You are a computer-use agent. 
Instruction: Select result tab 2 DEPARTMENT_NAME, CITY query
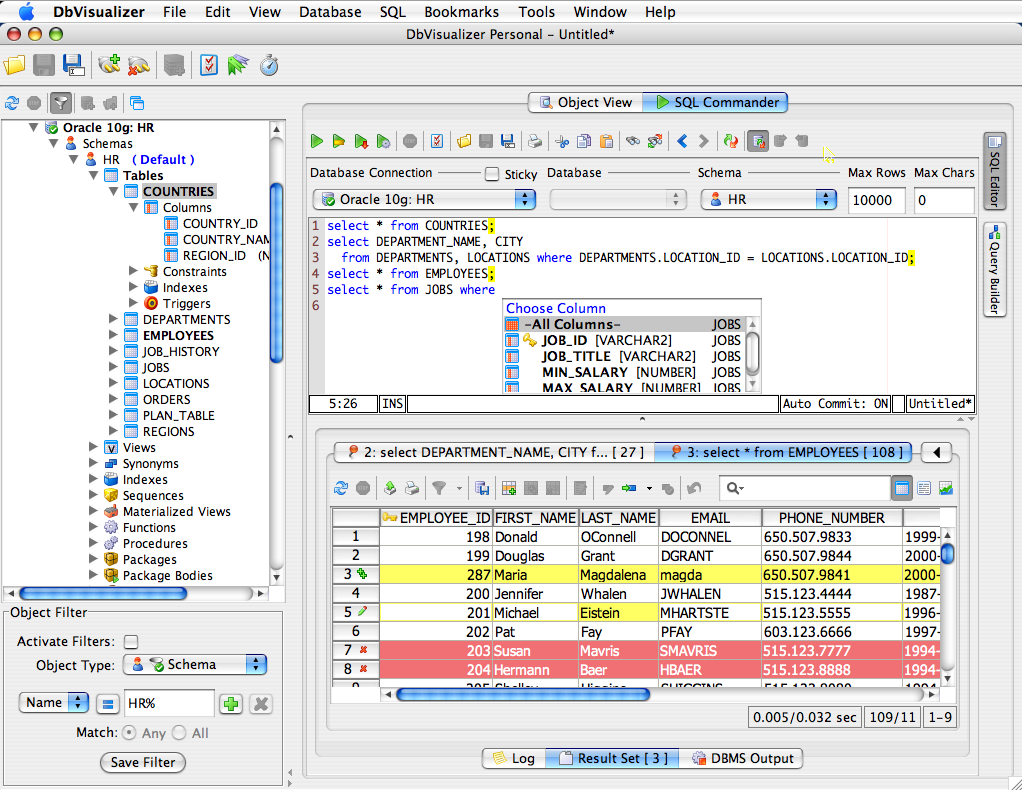495,452
